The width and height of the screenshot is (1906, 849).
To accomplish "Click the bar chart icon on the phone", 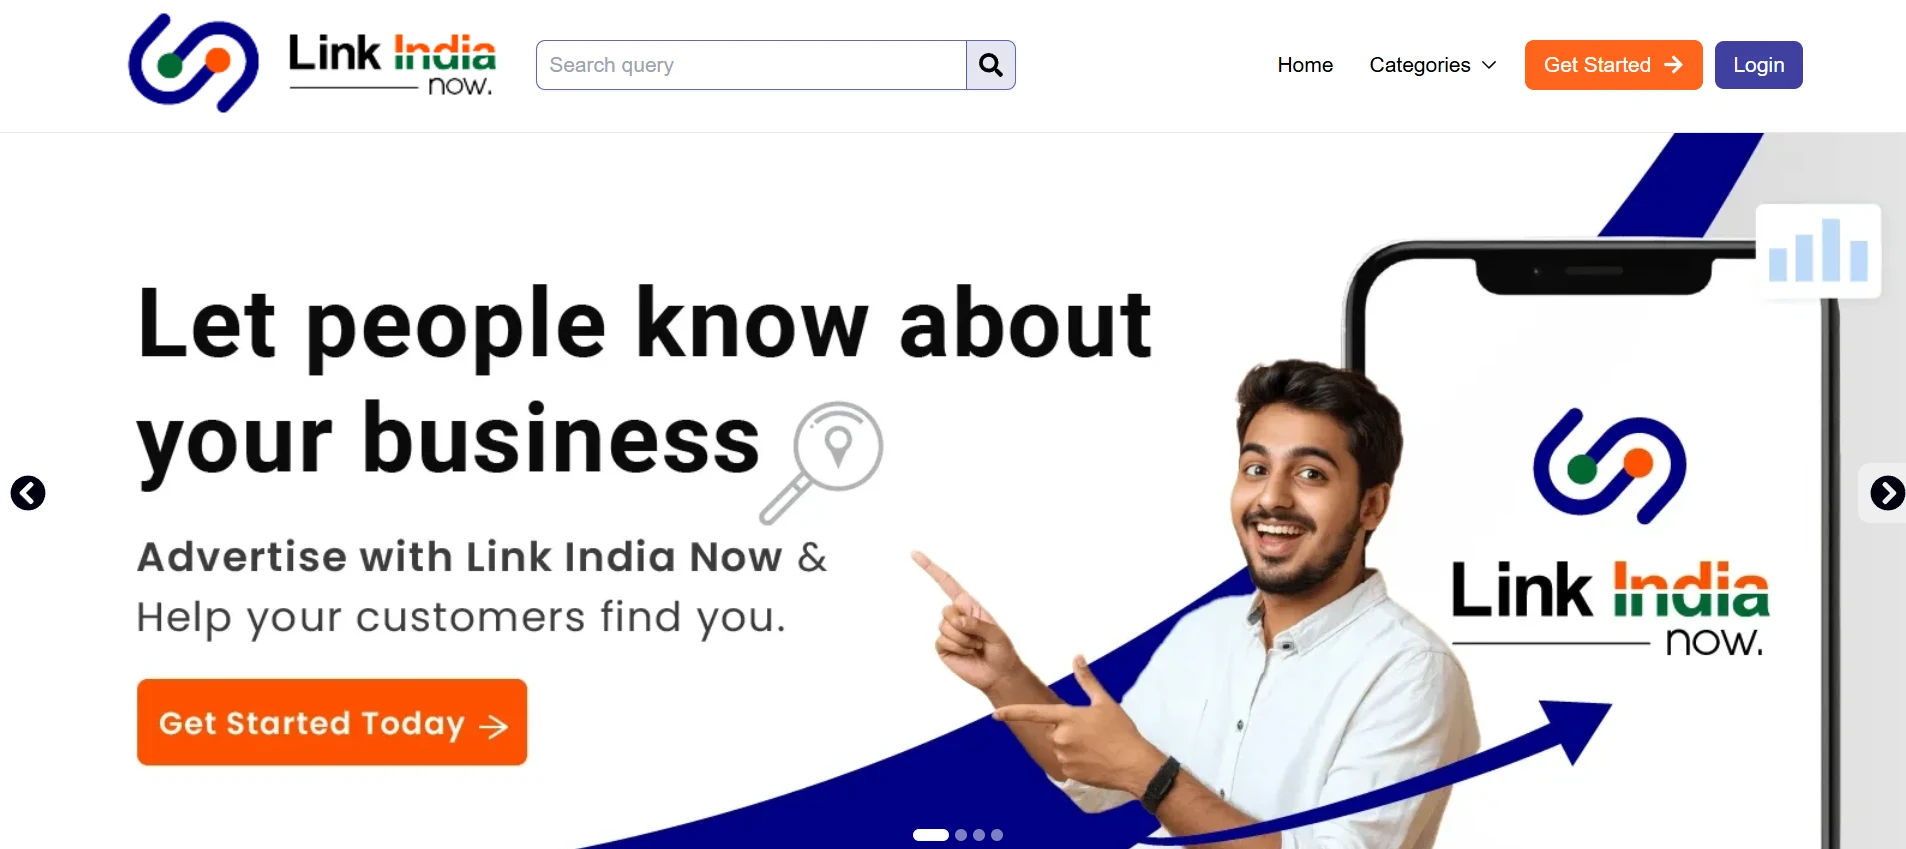I will pyautogui.click(x=1818, y=251).
